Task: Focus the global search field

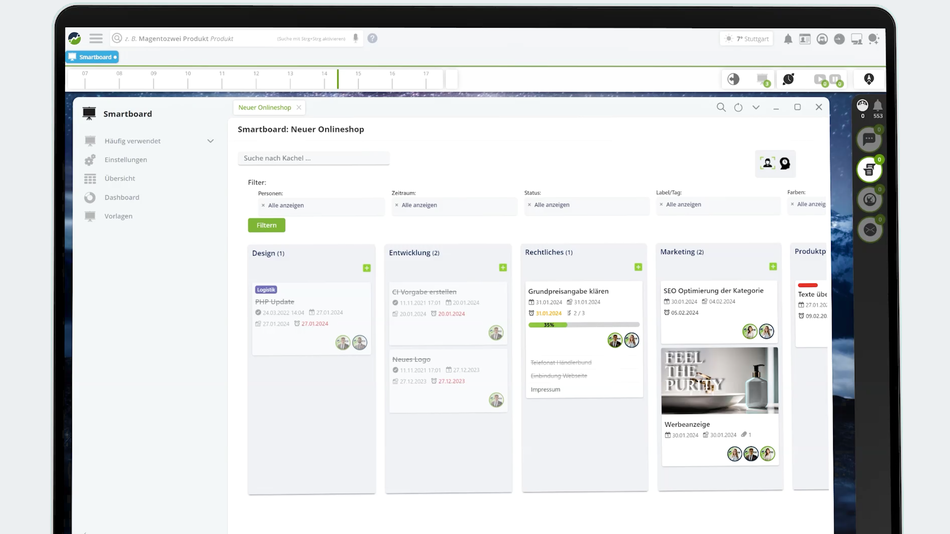Action: point(234,38)
